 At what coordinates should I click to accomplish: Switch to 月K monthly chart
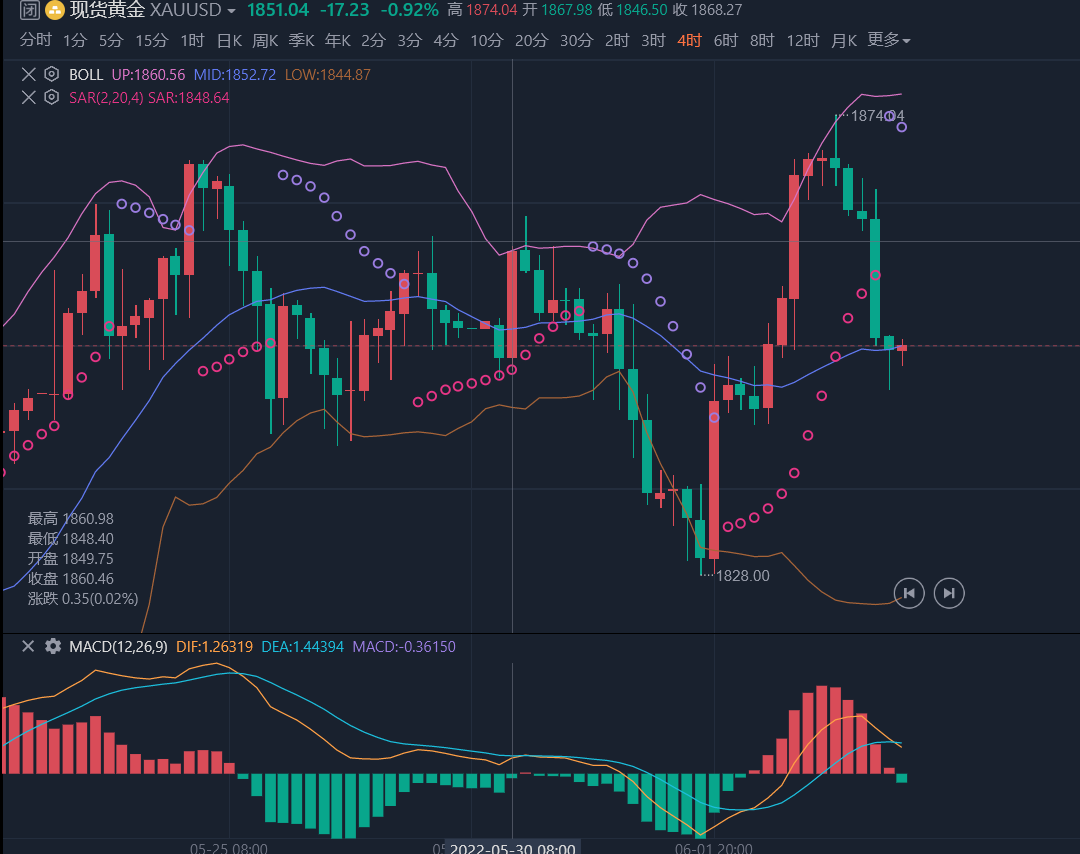pos(844,41)
